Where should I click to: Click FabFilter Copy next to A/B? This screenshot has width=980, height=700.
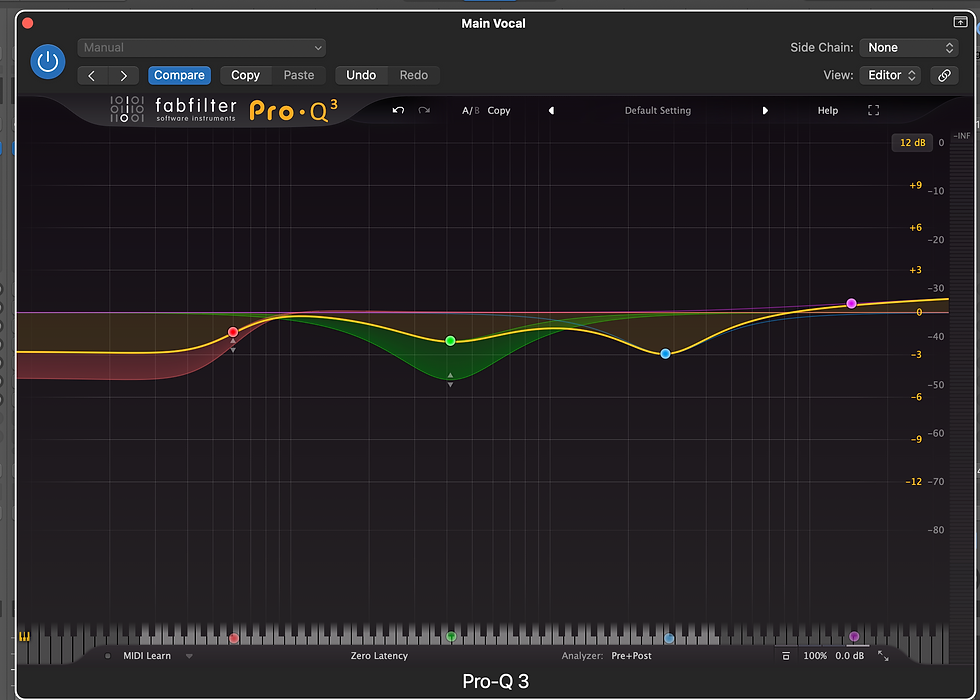point(499,111)
